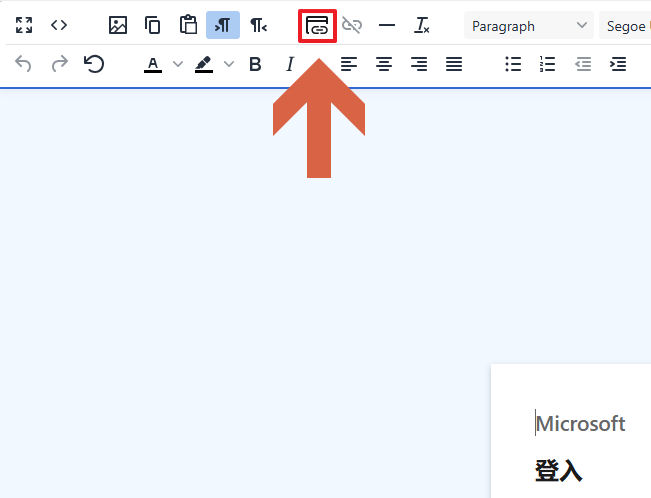
Task: Click the remove link icon
Action: (352, 26)
